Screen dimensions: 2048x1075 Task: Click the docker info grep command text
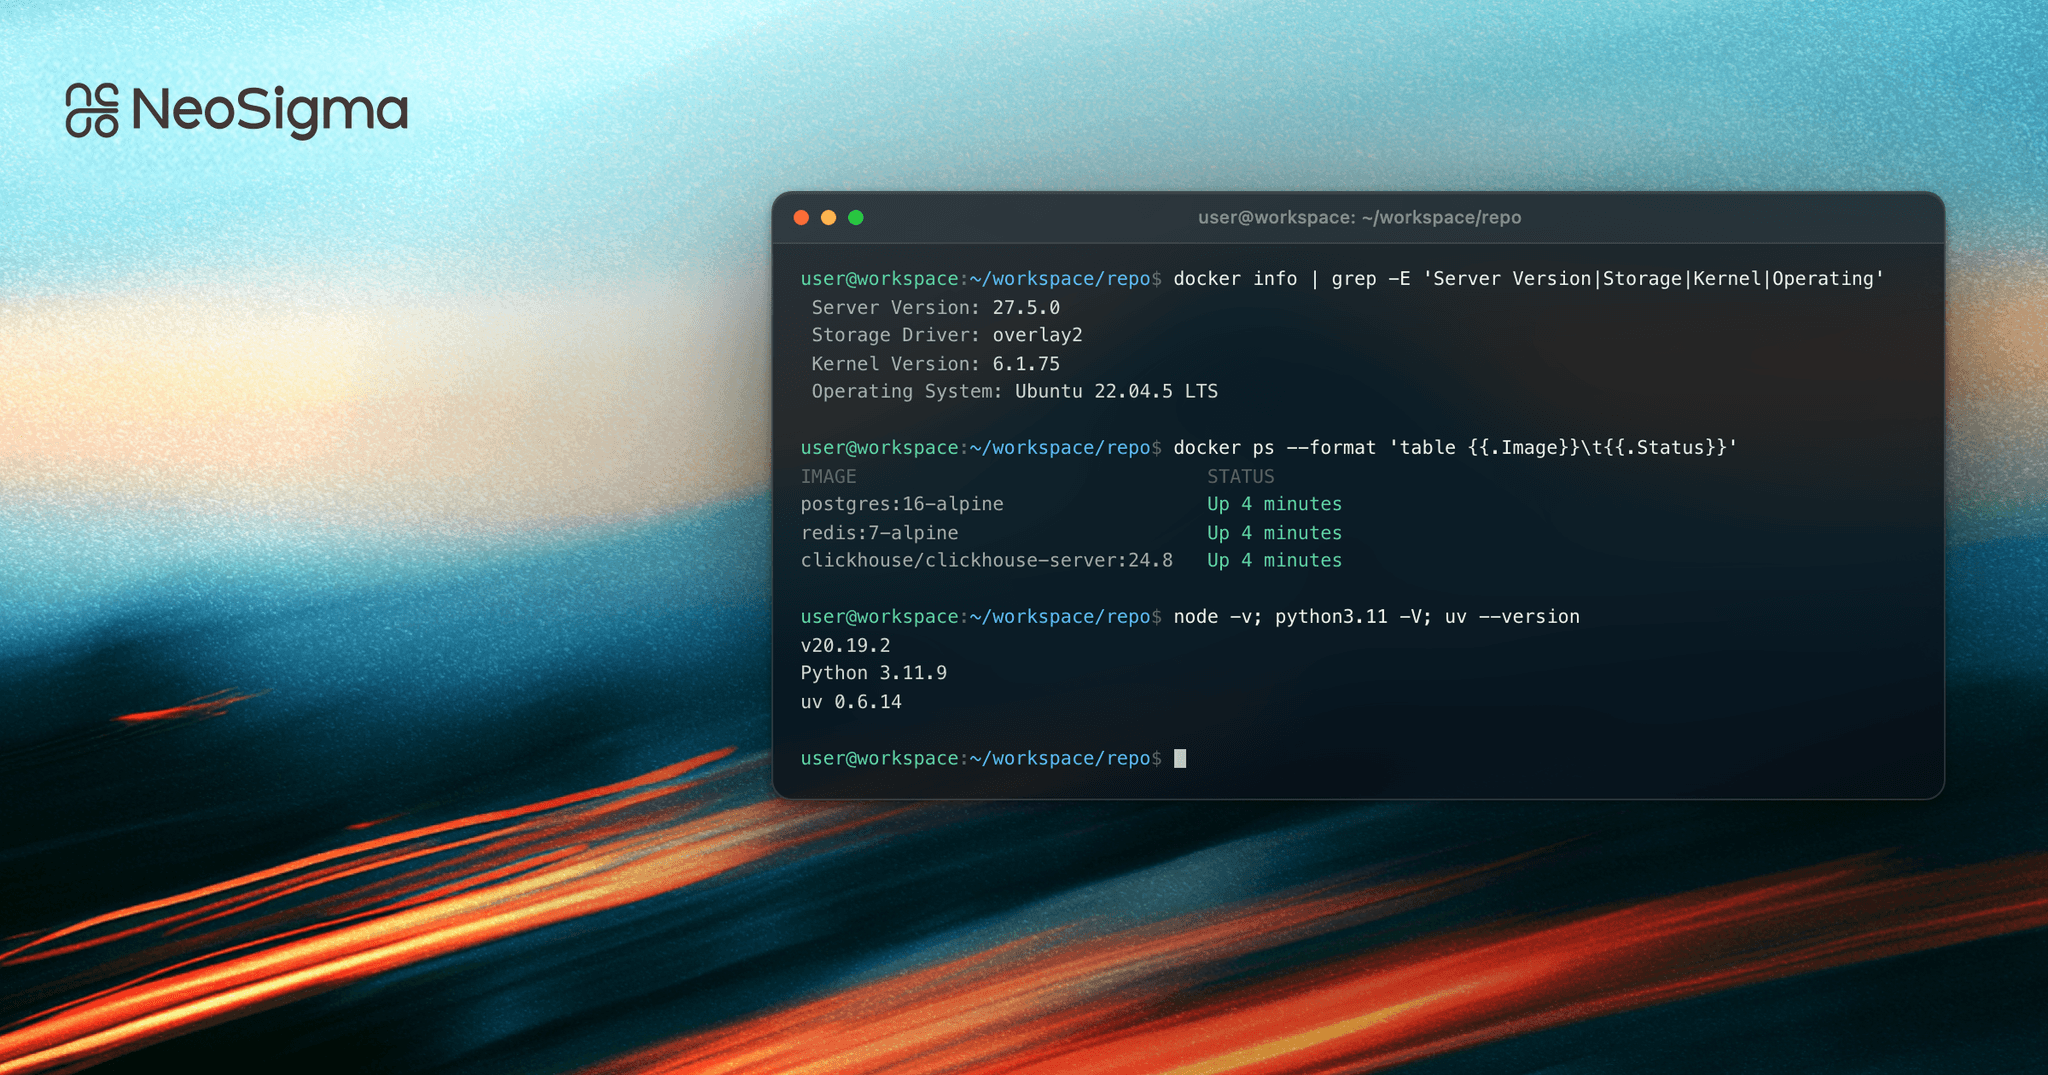click(x=1529, y=279)
